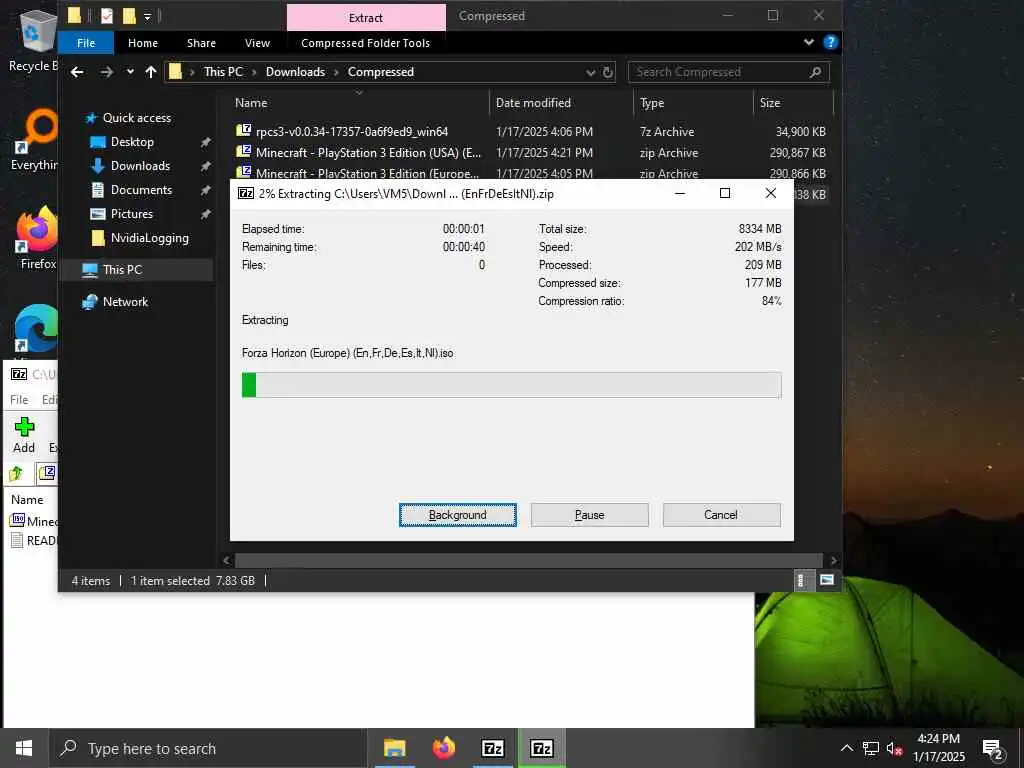Image resolution: width=1024 pixels, height=768 pixels.
Task: Open Downloads in navigation pane
Action: [140, 166]
